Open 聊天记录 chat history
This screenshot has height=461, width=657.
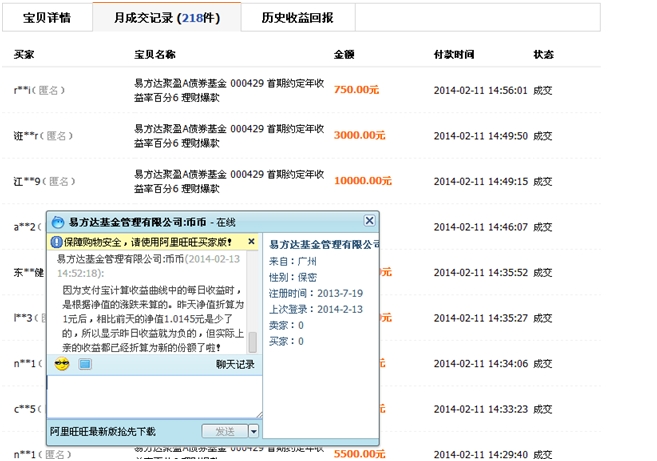pyautogui.click(x=235, y=364)
